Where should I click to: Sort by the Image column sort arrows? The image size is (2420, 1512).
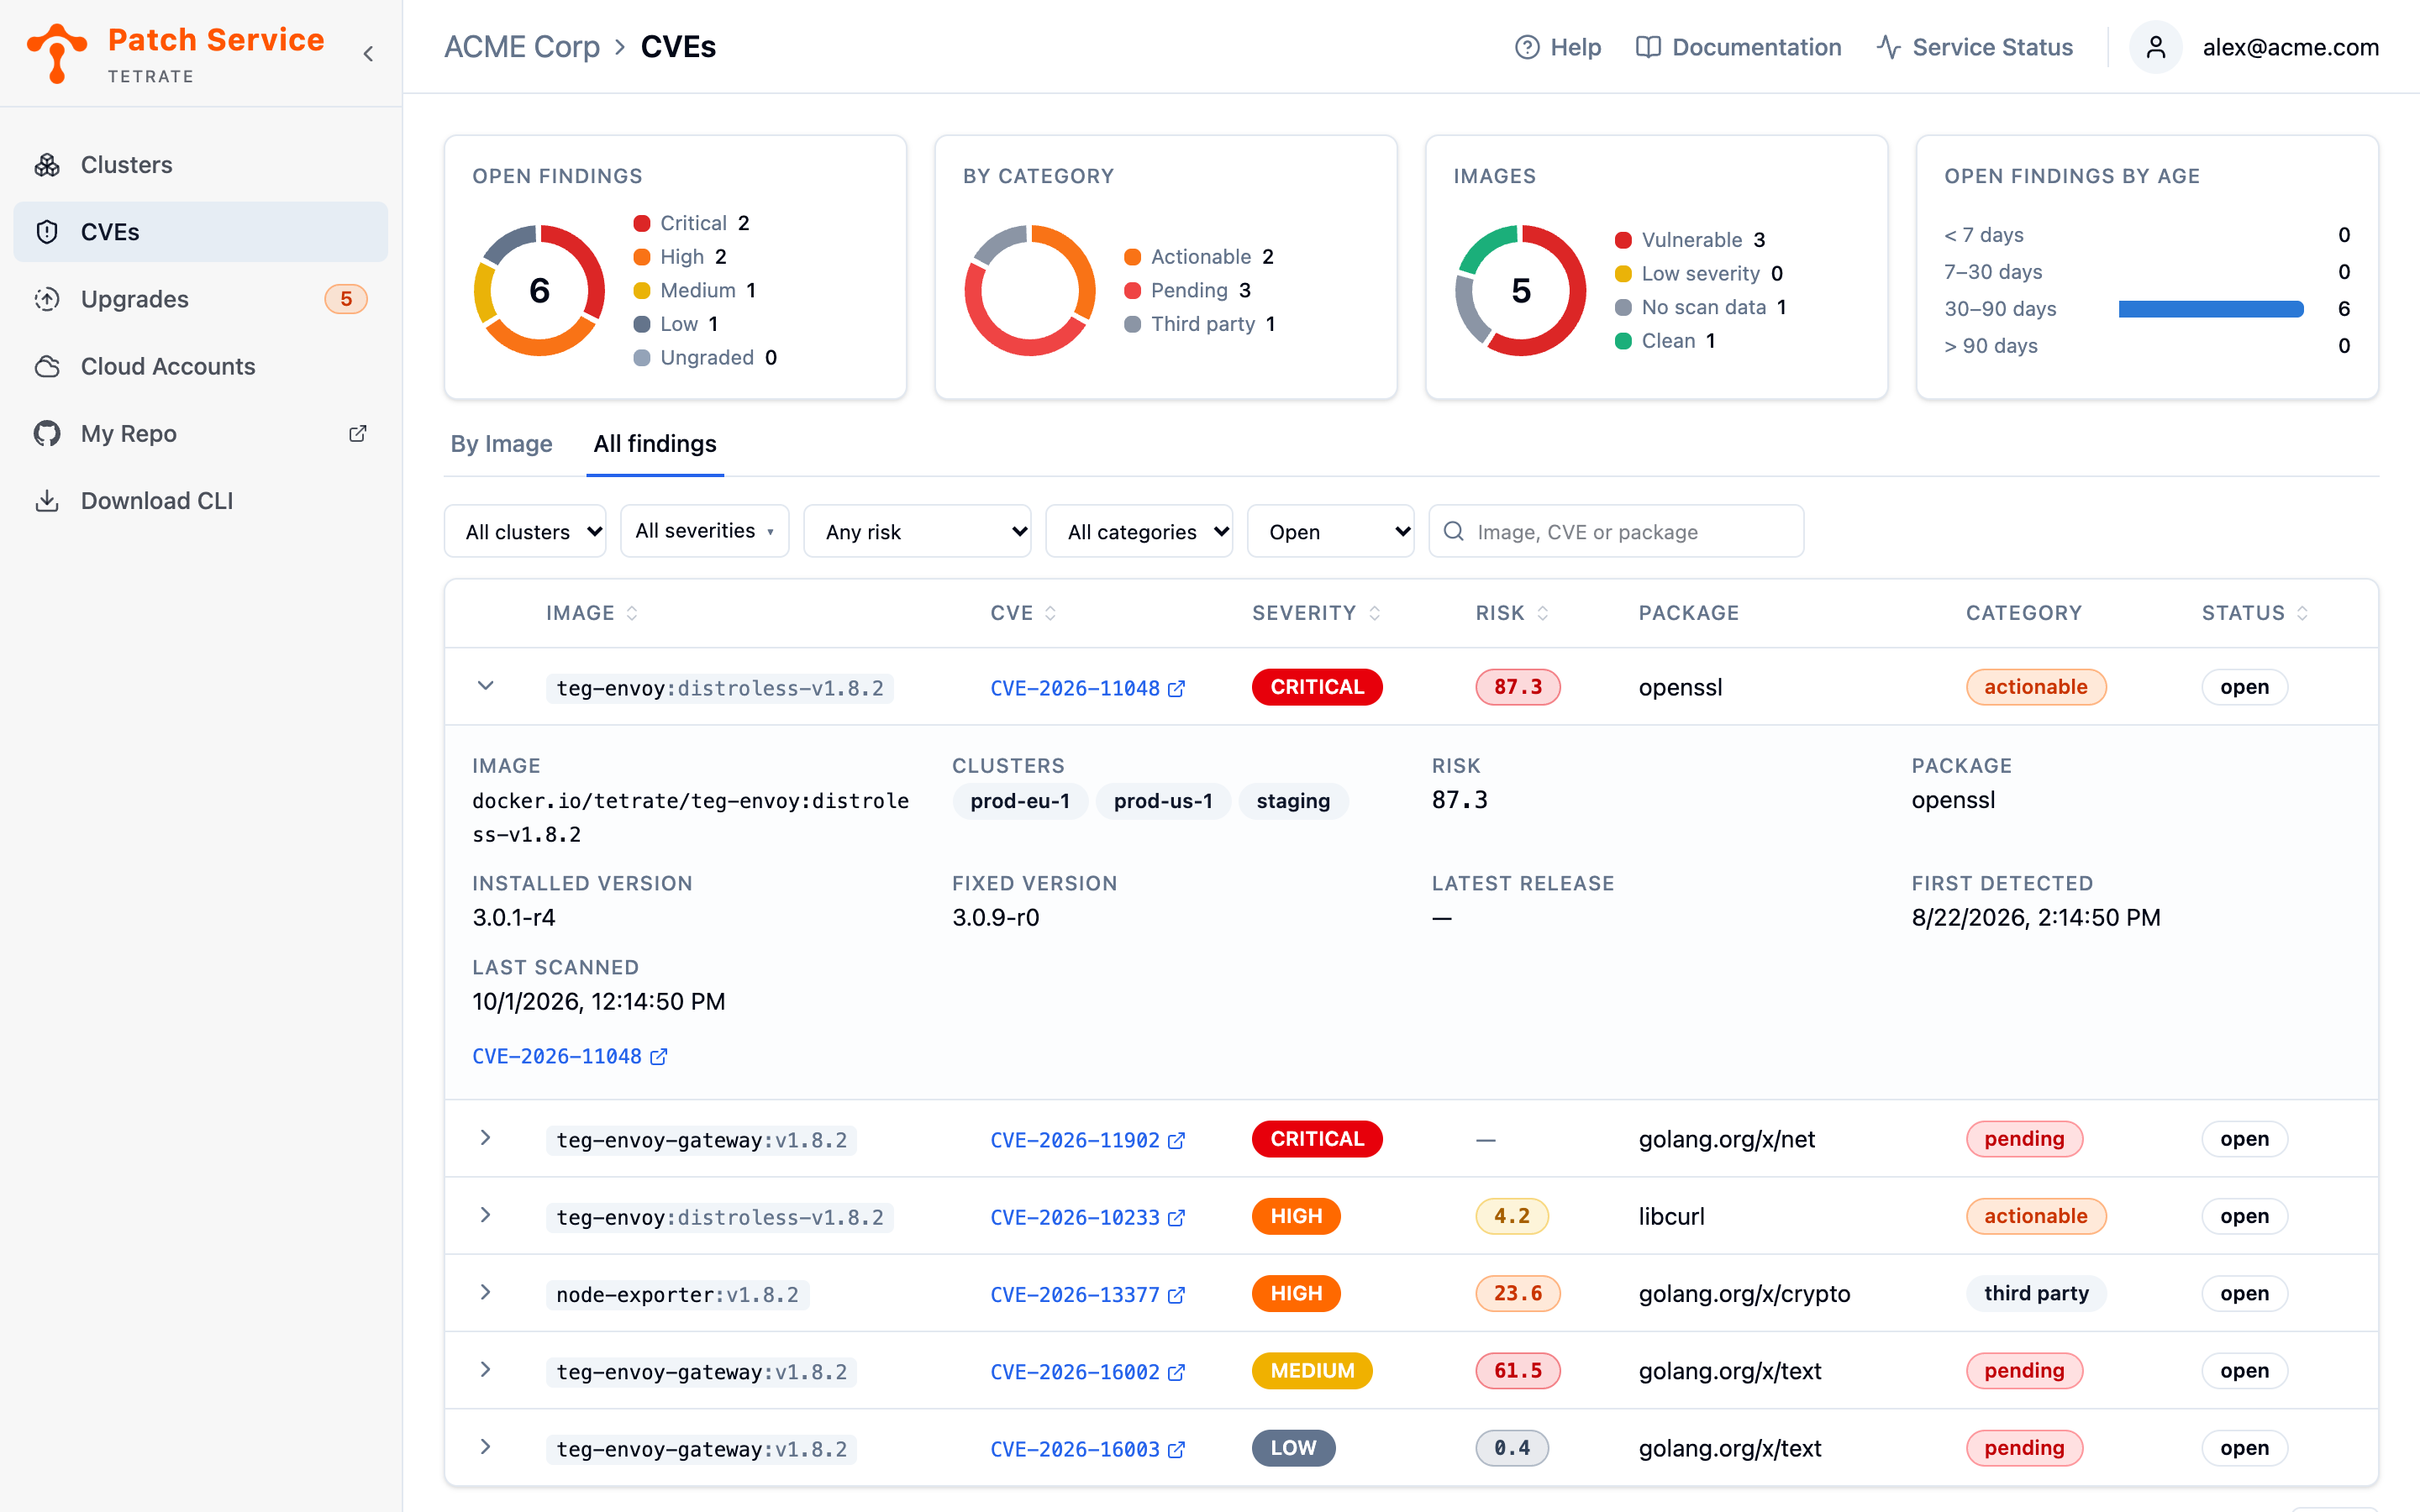(632, 613)
